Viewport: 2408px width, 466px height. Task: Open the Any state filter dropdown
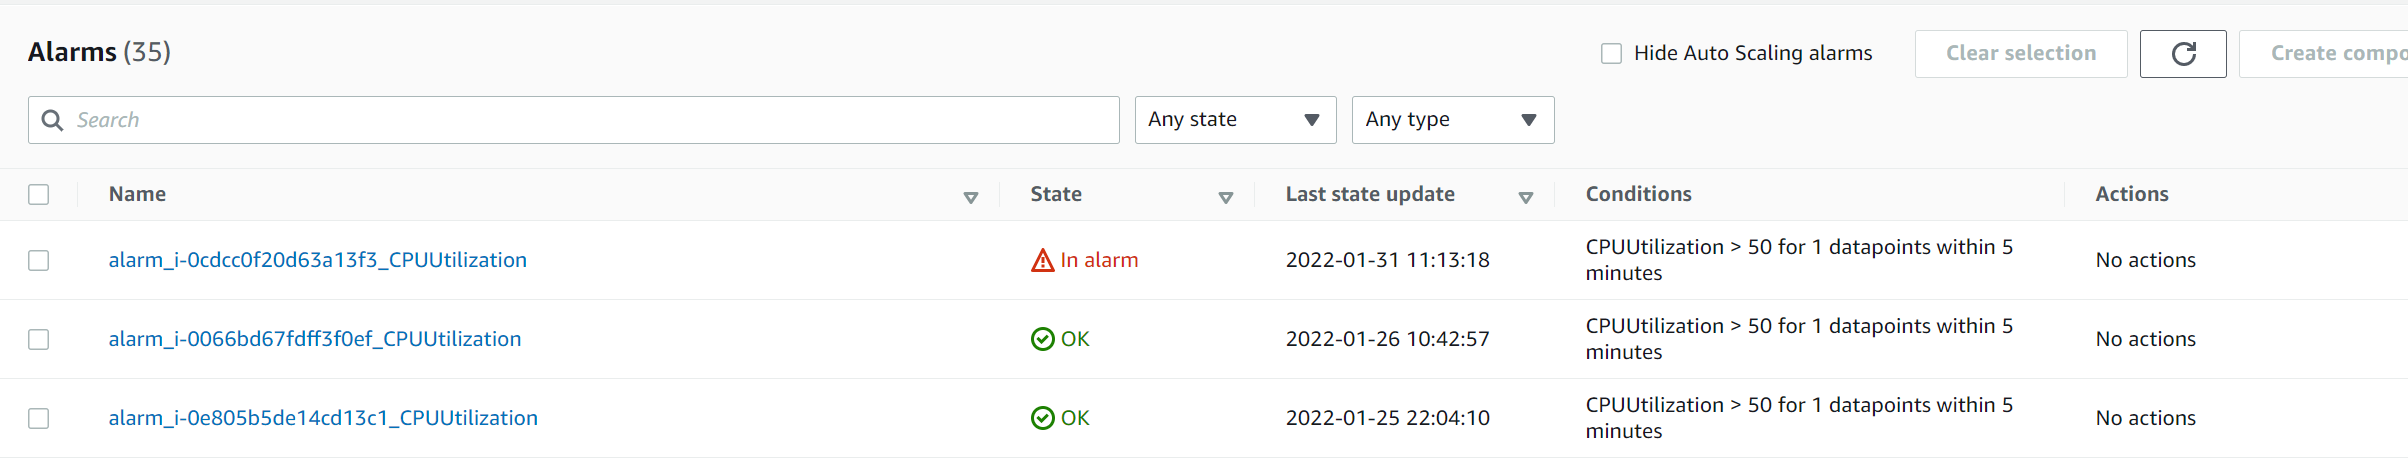tap(1235, 120)
